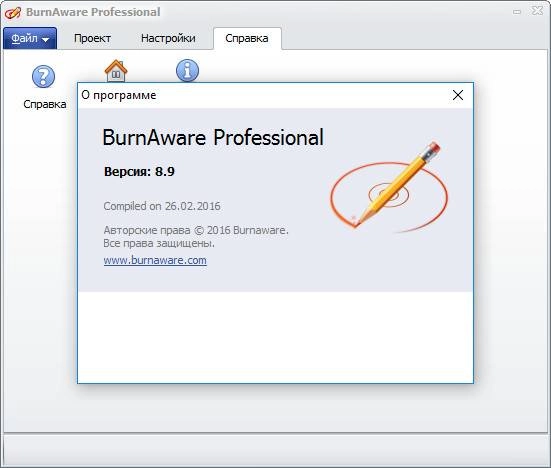Switch to the Проект tab
The image size is (551, 468).
pyautogui.click(x=92, y=38)
